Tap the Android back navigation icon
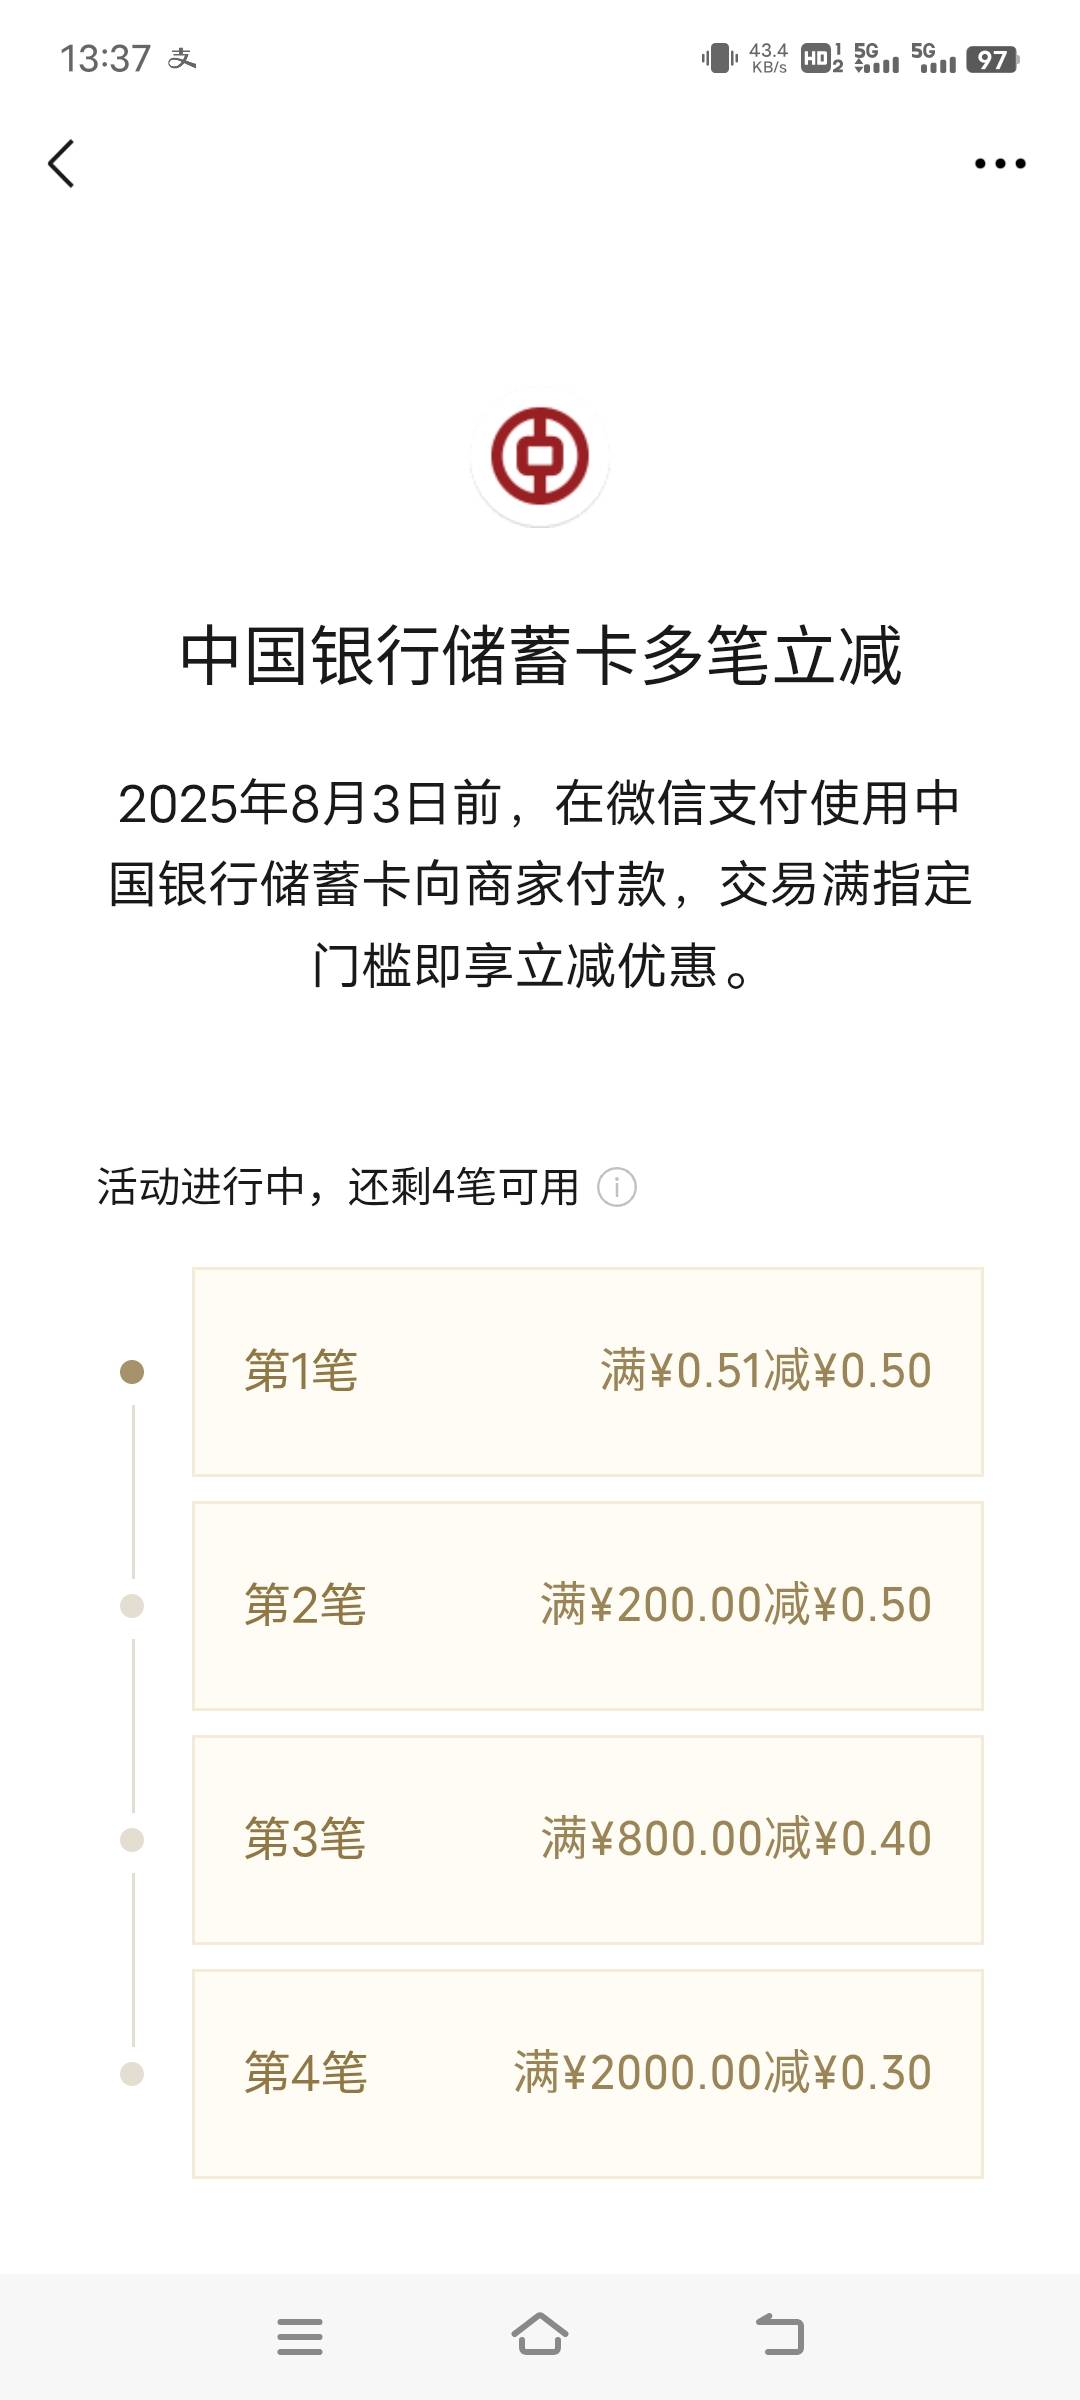The image size is (1080, 2400). tap(780, 2335)
